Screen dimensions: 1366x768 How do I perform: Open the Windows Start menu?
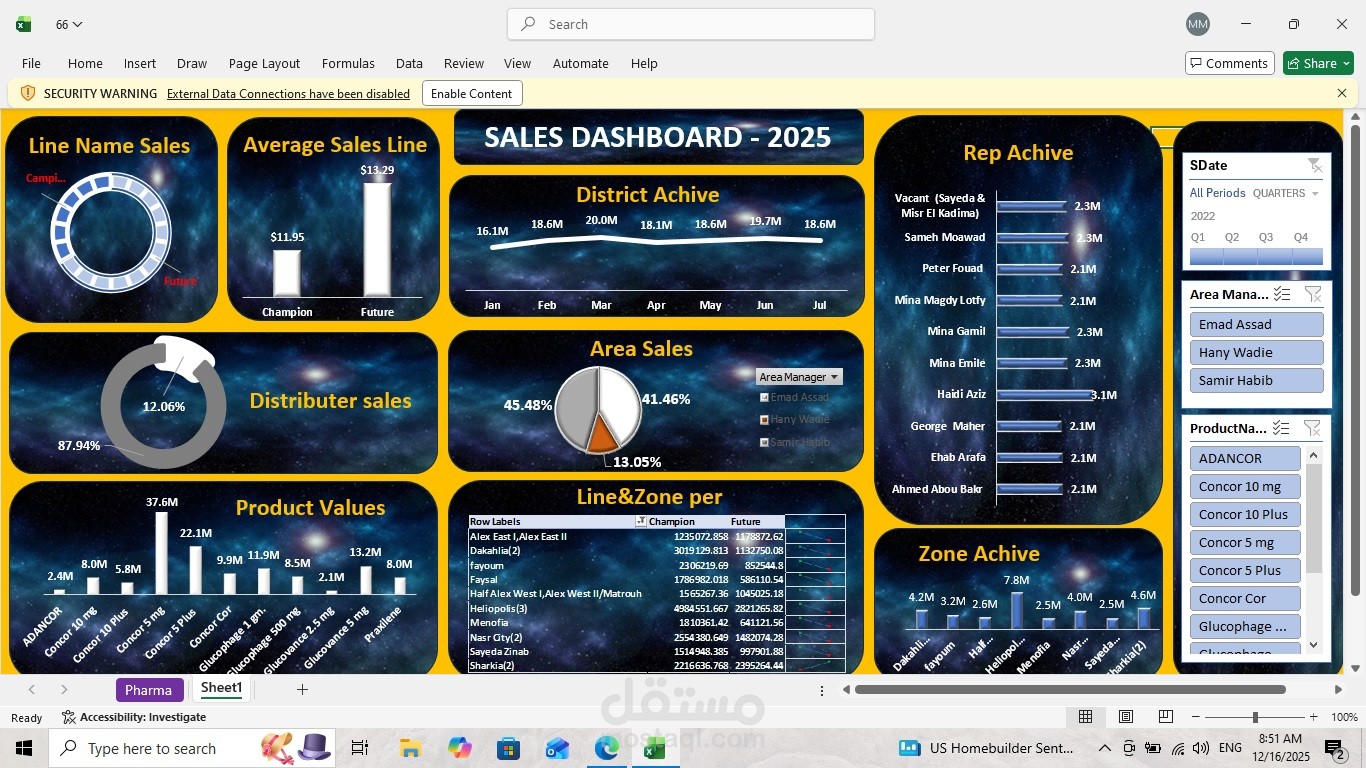pyautogui.click(x=24, y=748)
